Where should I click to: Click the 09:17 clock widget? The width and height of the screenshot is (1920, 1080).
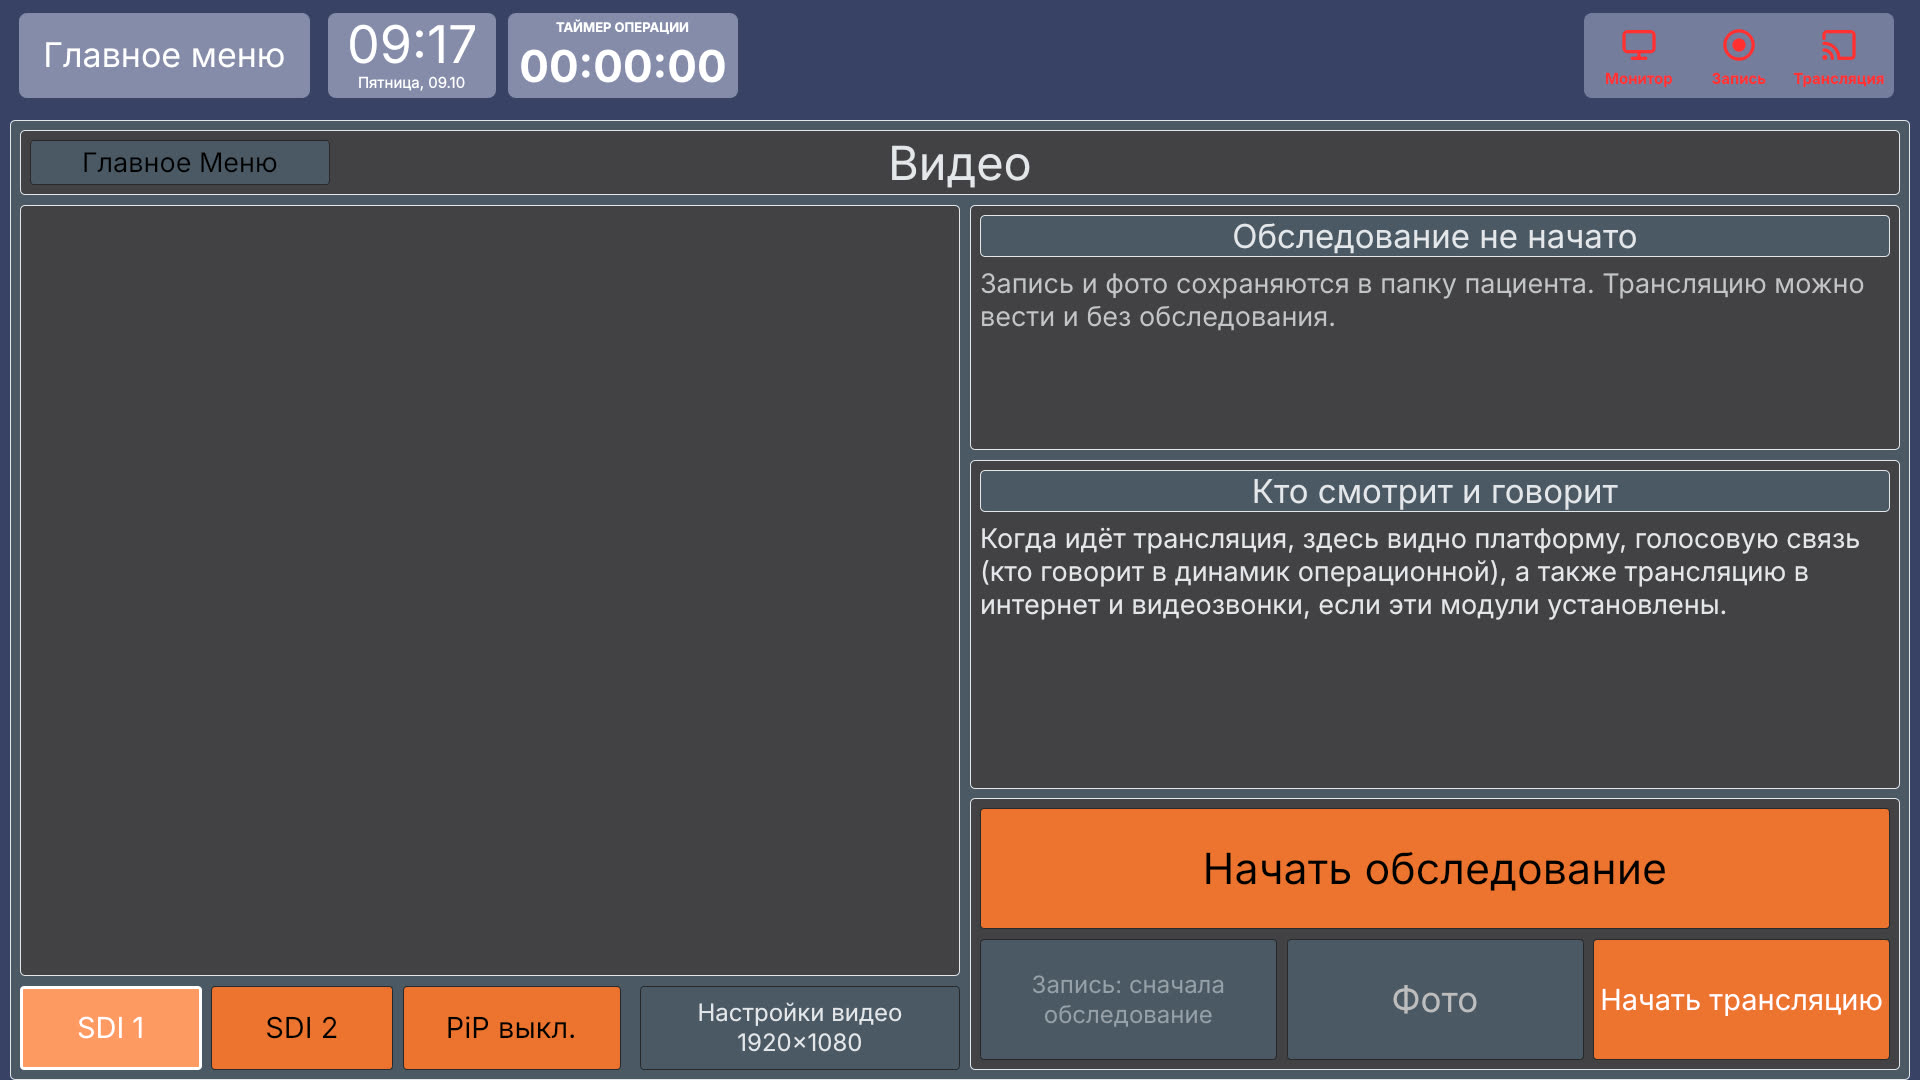[x=411, y=55]
